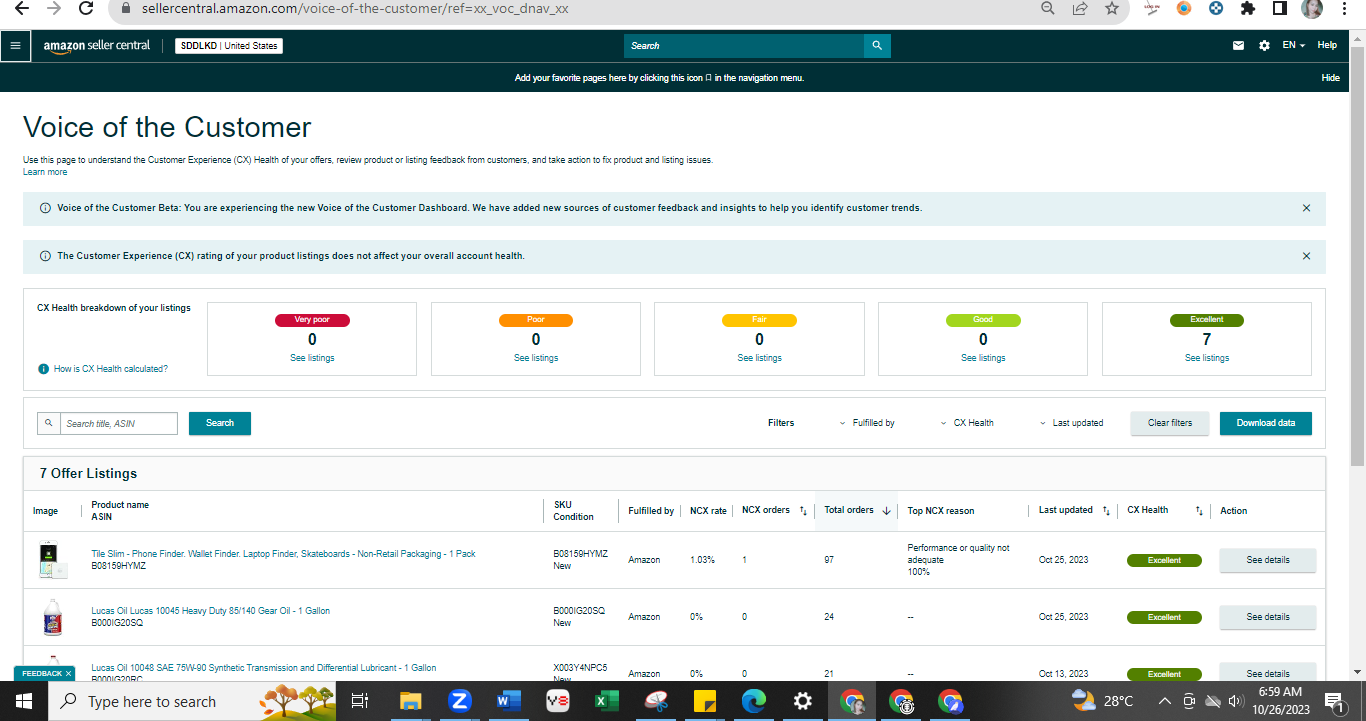Click the Very poor red badge
Viewport: 1366px width, 721px height.
[x=312, y=320]
